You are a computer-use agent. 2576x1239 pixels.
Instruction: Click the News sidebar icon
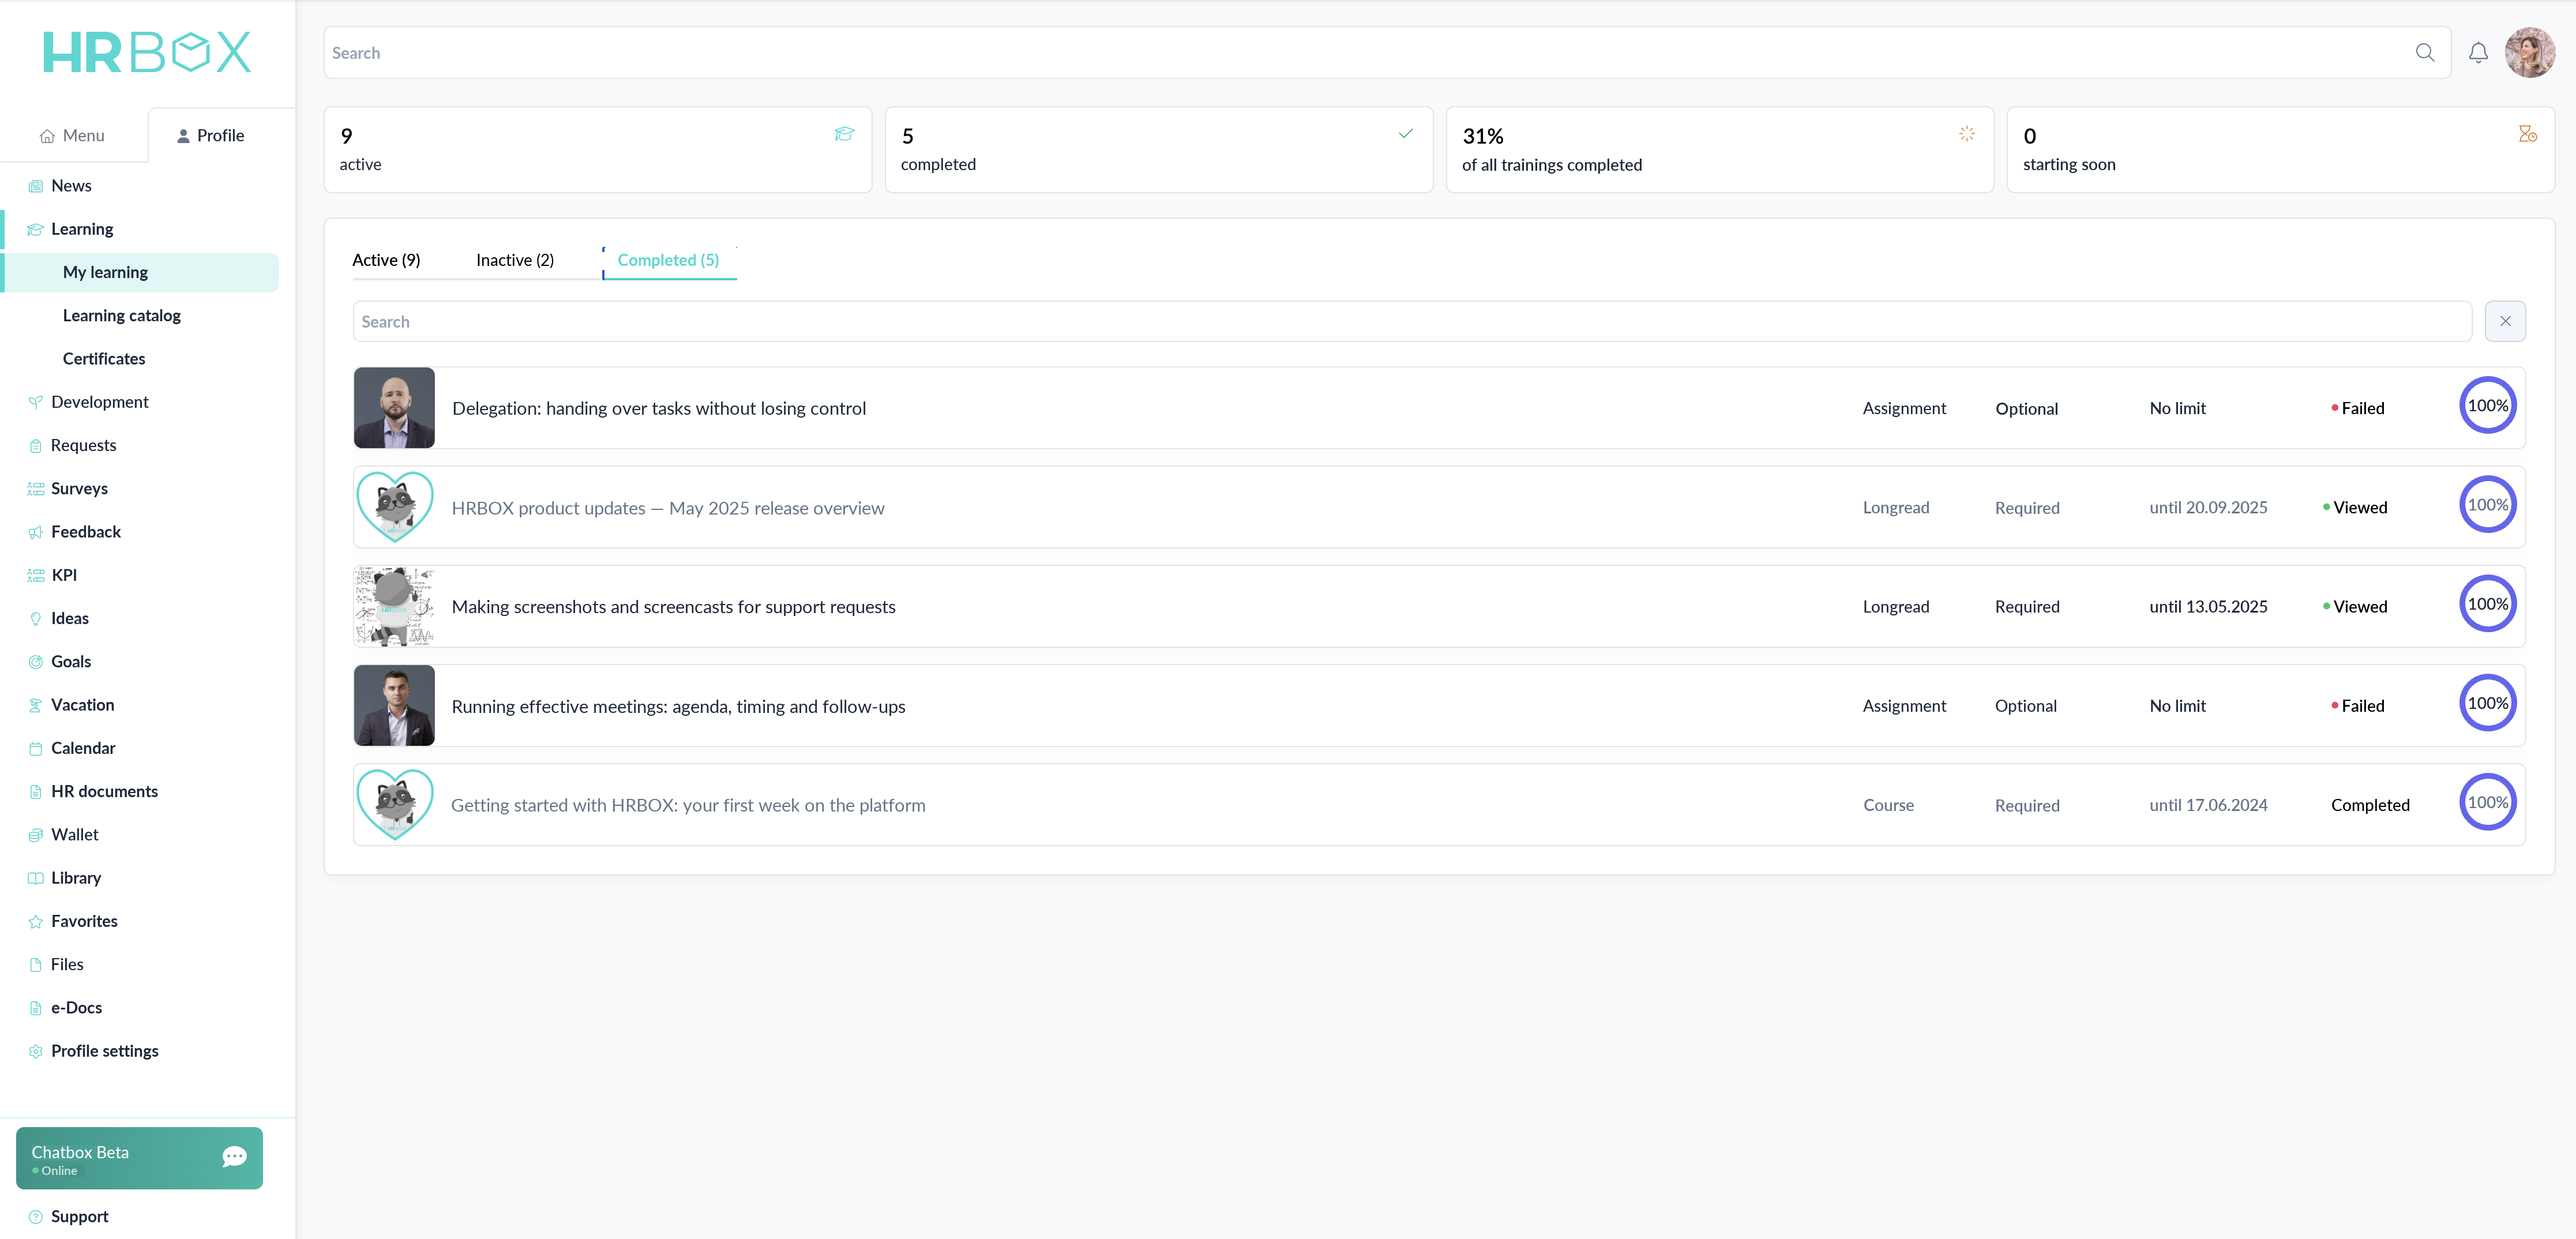36,186
